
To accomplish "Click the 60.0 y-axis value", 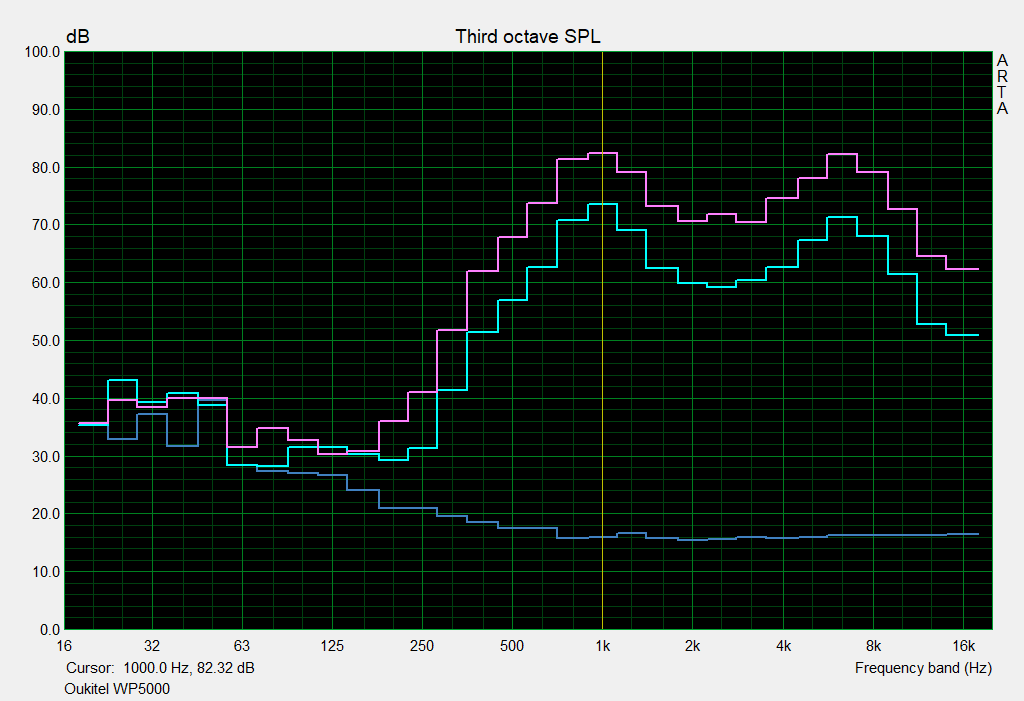I will 46,283.
